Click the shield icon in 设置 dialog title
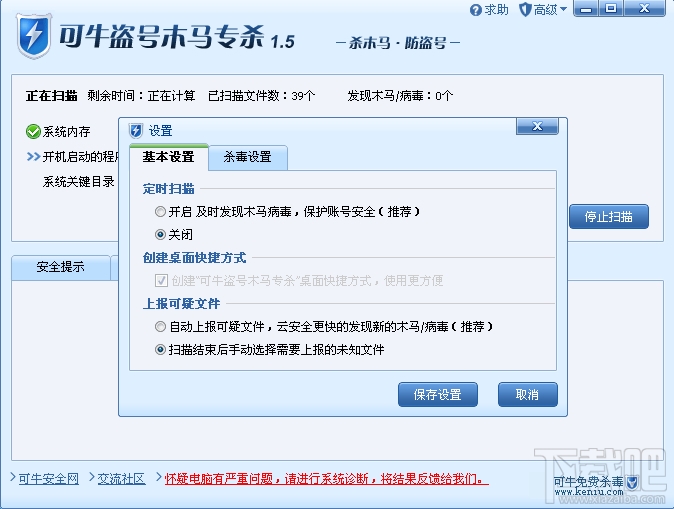Image resolution: width=674 pixels, height=509 pixels. [x=136, y=131]
